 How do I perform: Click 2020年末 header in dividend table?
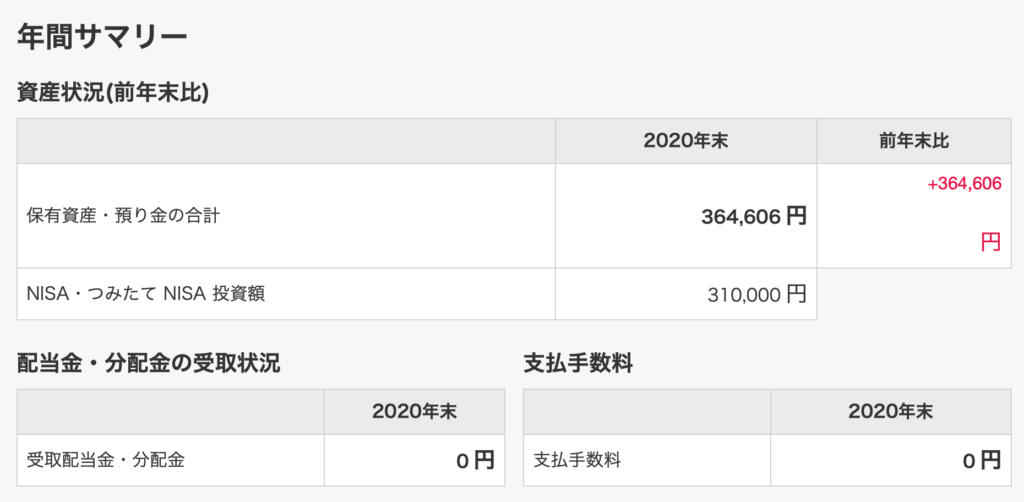click(x=414, y=412)
